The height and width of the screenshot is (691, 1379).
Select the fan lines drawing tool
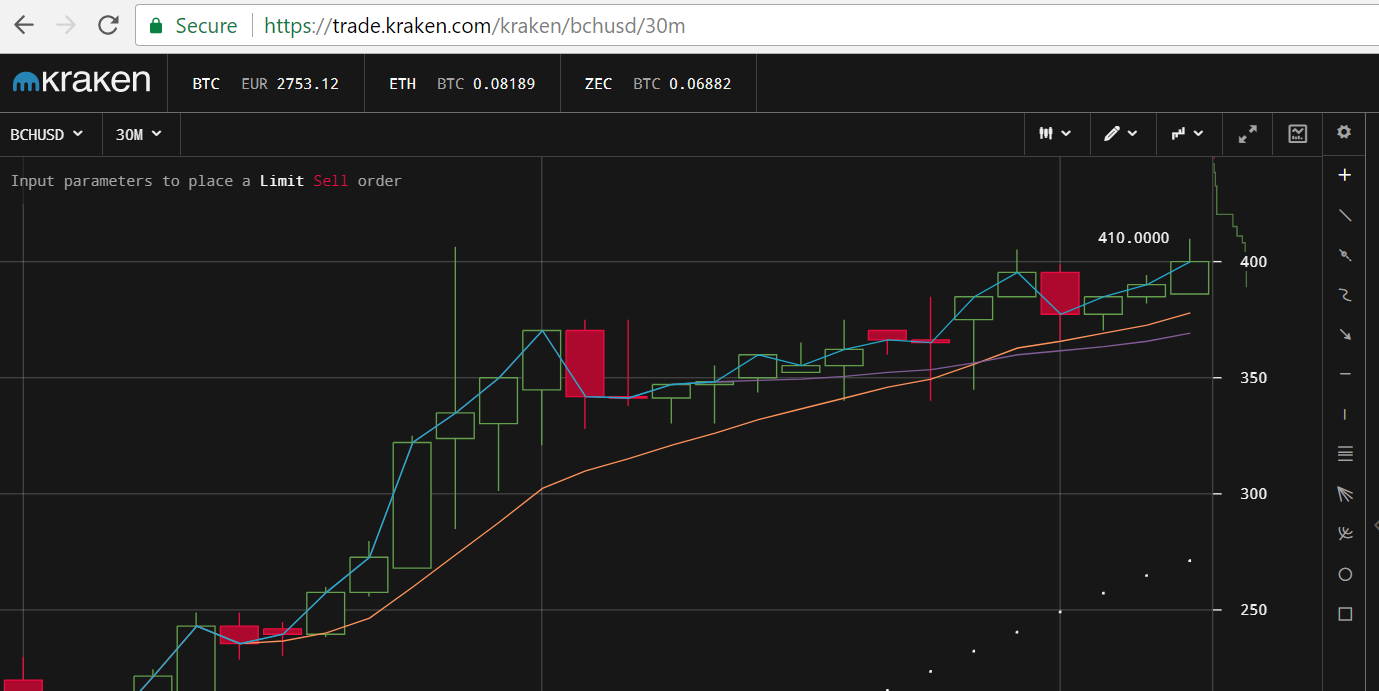(1345, 494)
